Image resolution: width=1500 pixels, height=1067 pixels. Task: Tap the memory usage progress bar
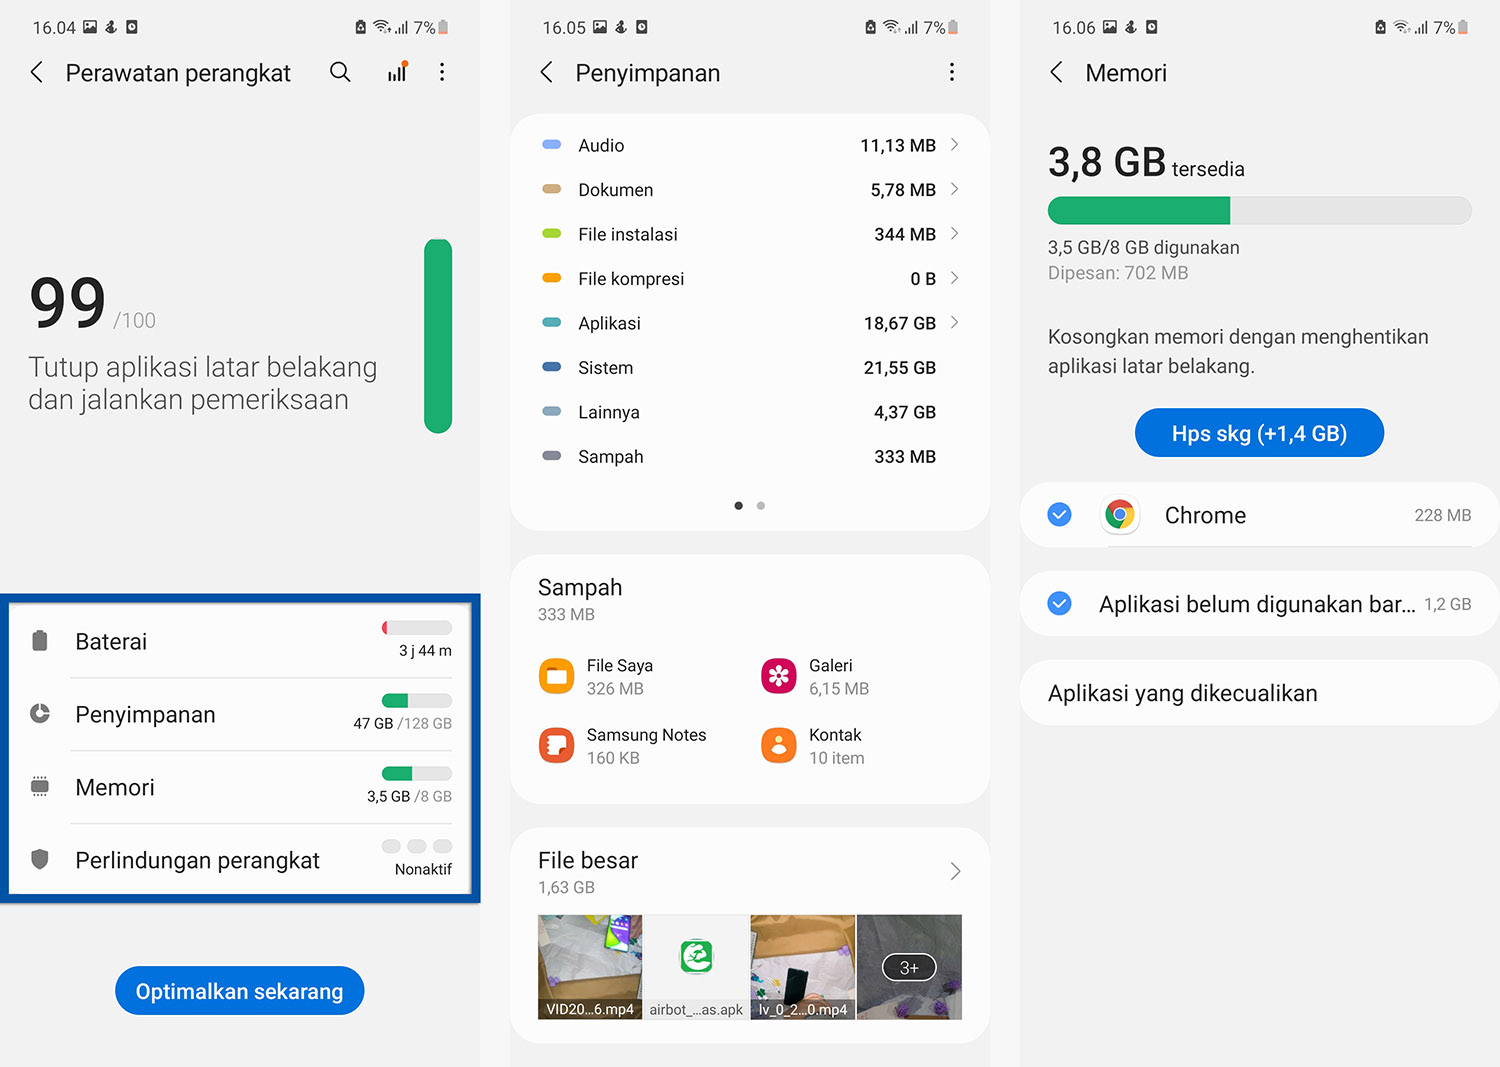point(1259,210)
